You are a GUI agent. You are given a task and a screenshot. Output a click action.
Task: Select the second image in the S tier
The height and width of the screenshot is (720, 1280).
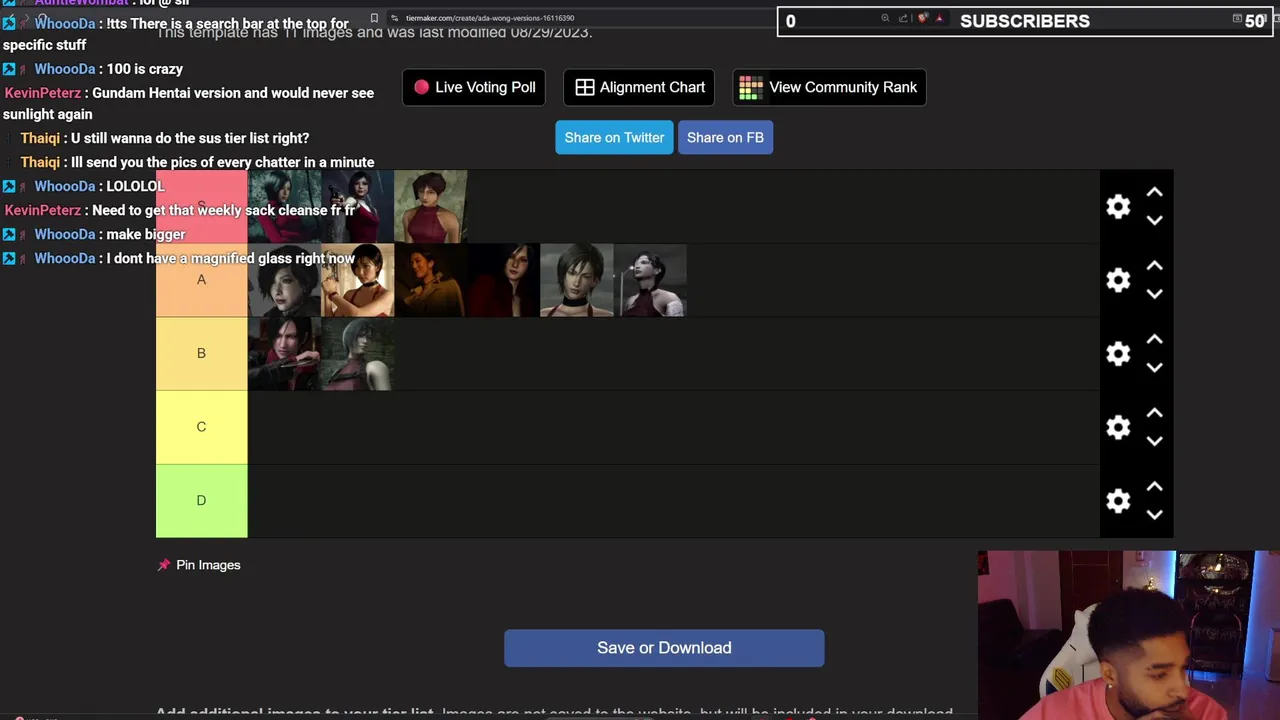pyautogui.click(x=357, y=207)
